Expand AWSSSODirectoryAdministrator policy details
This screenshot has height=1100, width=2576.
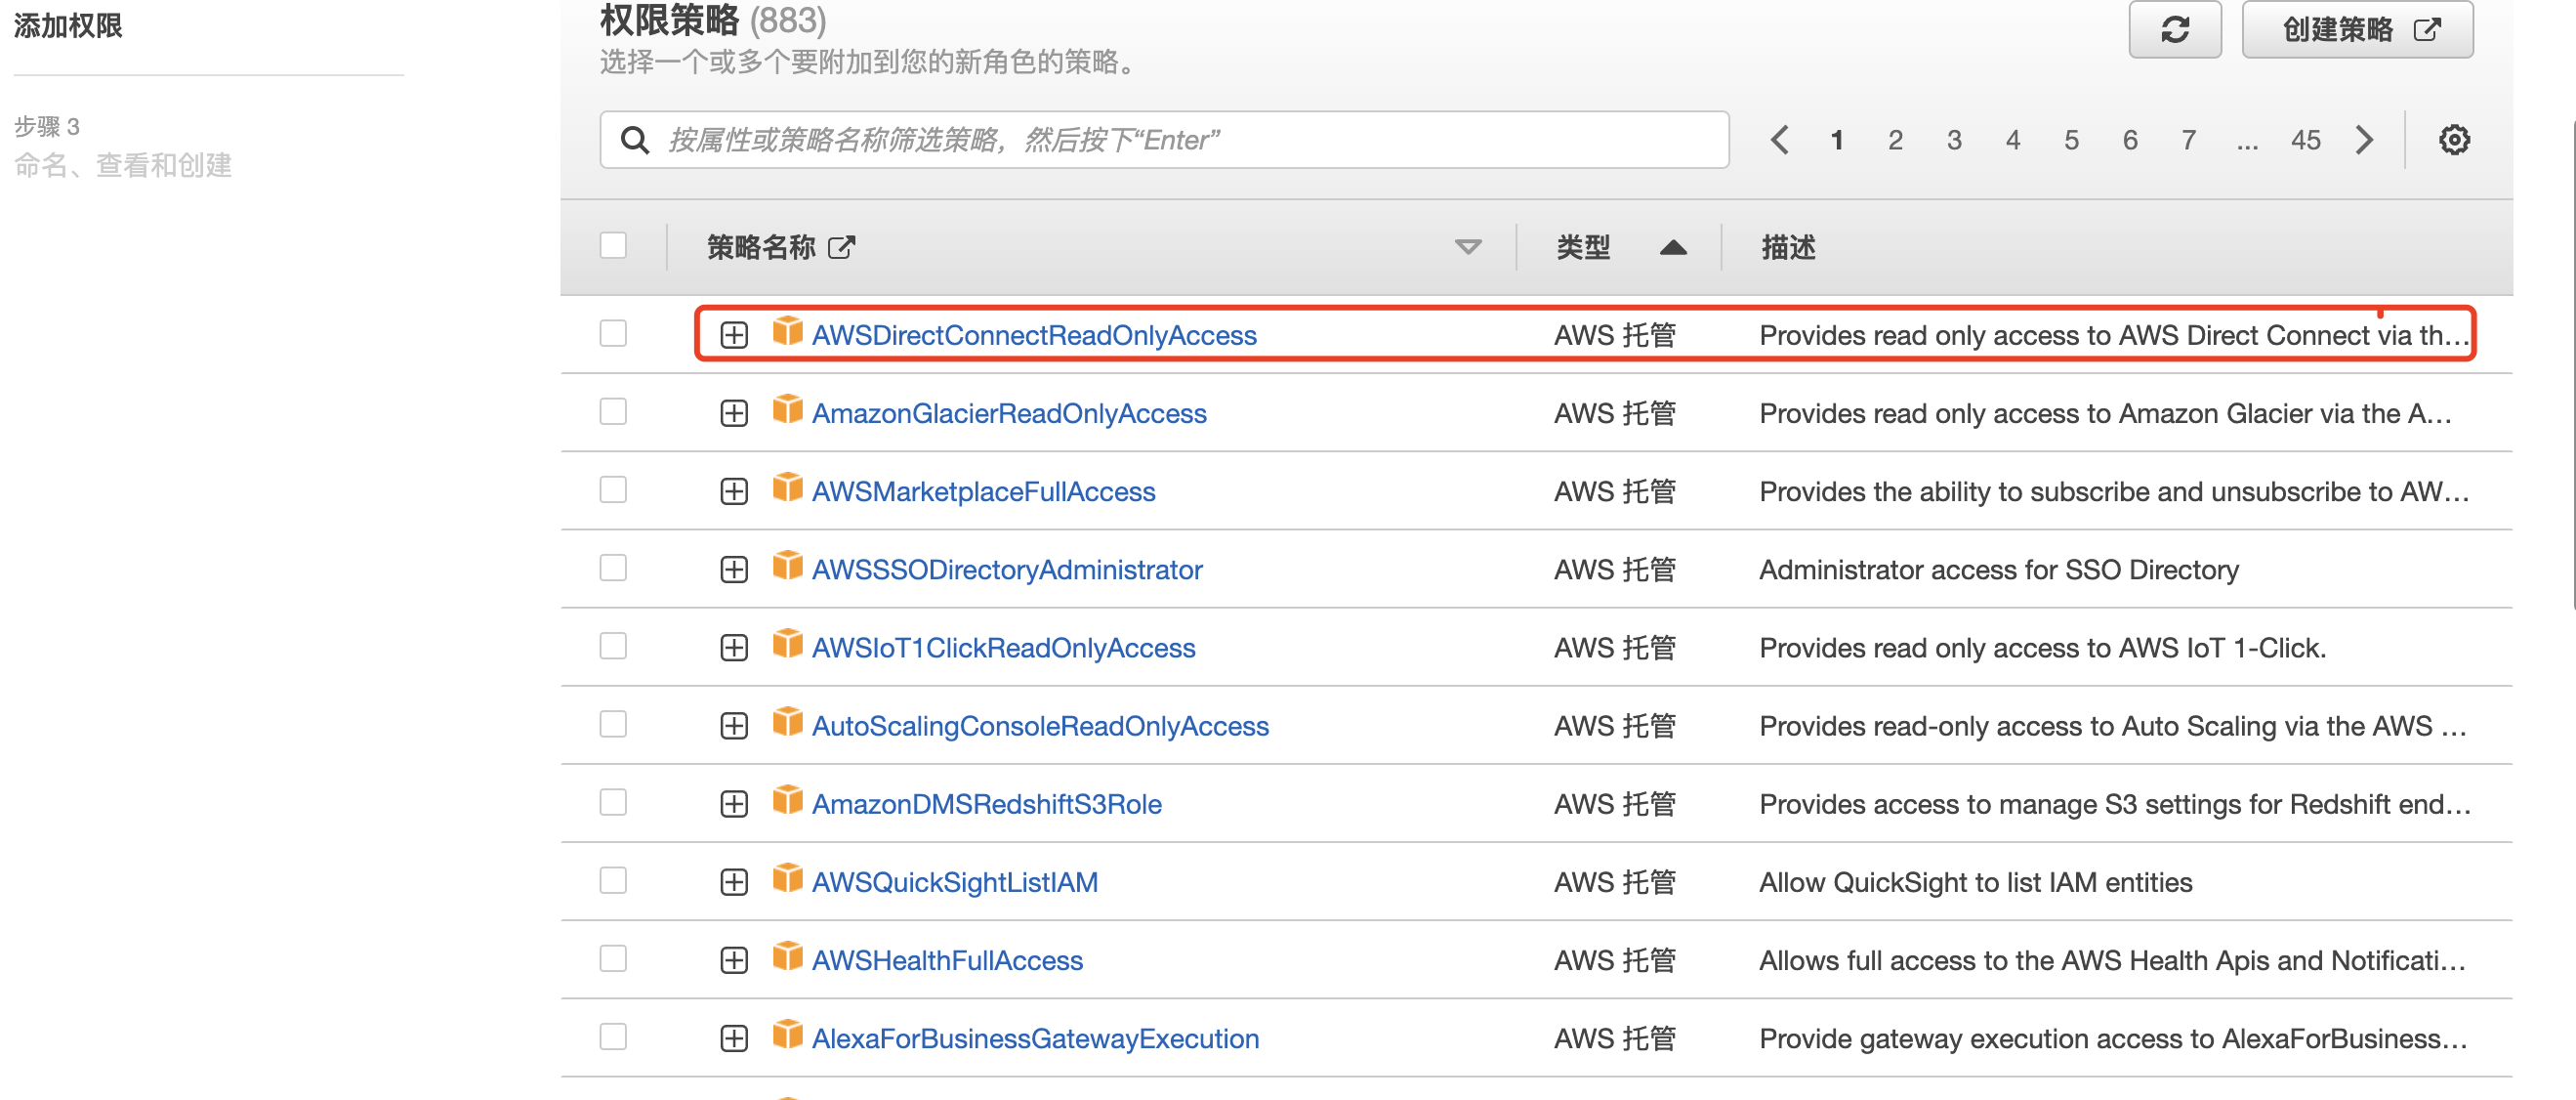point(734,570)
